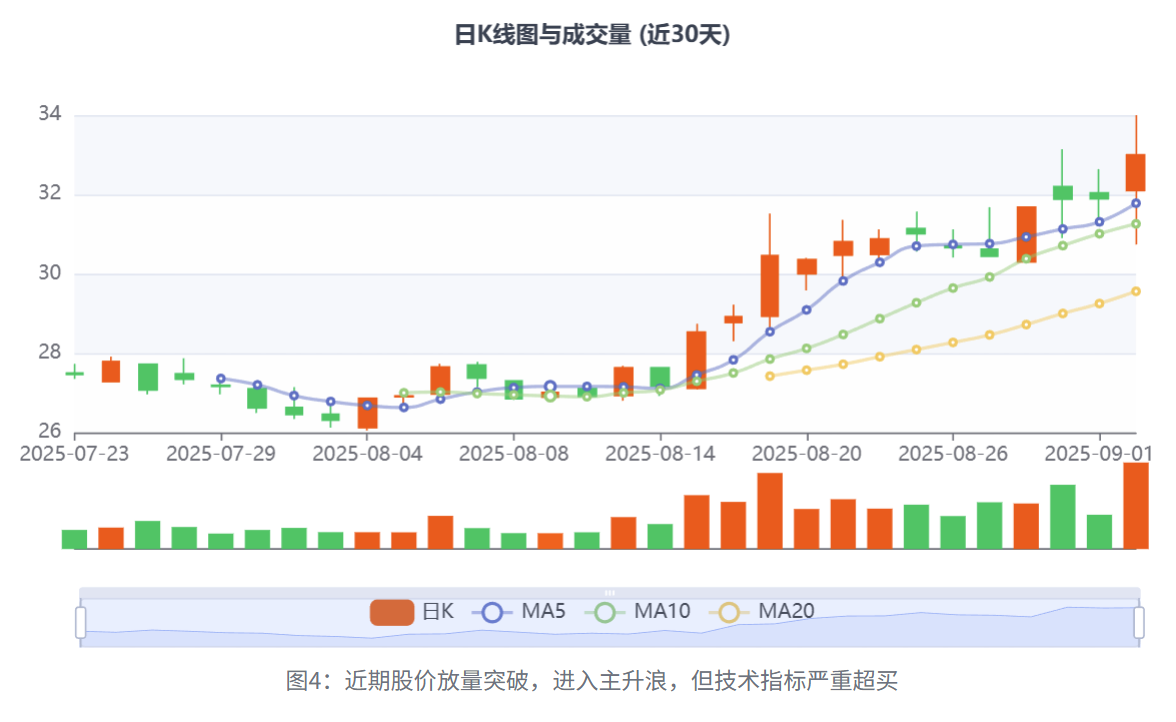Click the candlestick above 2025-07-23
Viewport: 1176px width, 722px height.
point(74,373)
